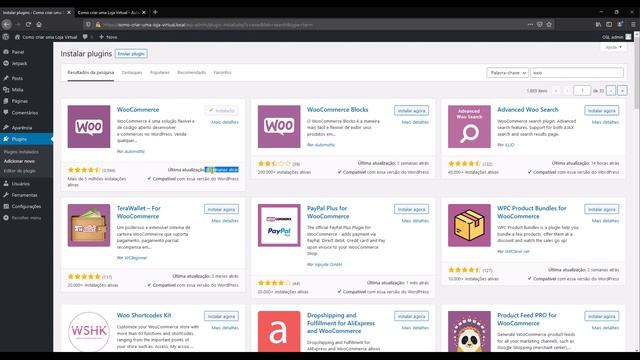This screenshot has width=640, height=360.
Task: Open 'Editor de plugin' submenu item
Action: [x=20, y=171]
